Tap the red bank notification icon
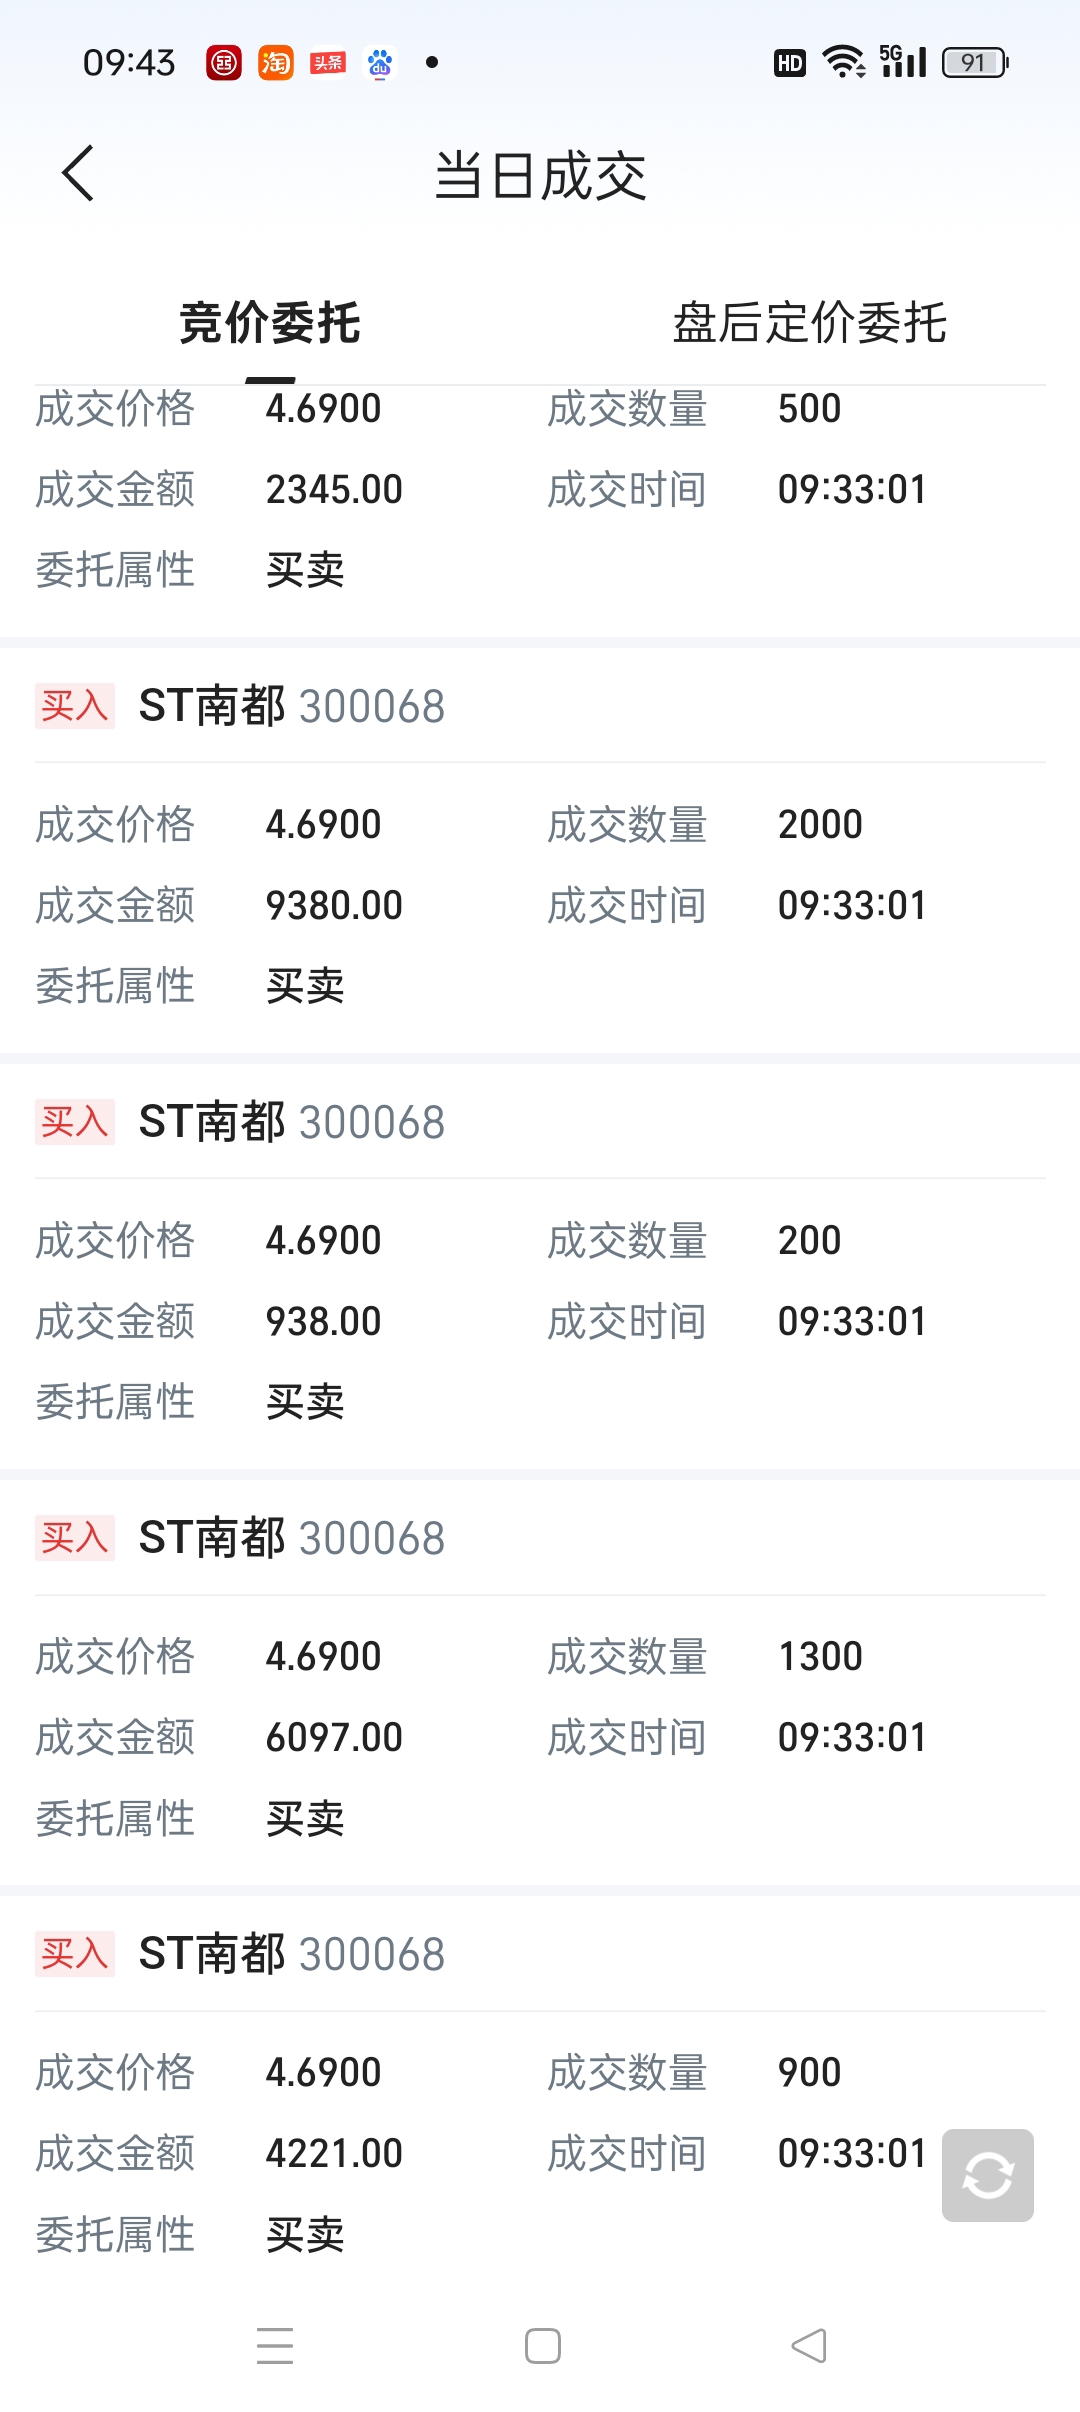 click(x=224, y=63)
